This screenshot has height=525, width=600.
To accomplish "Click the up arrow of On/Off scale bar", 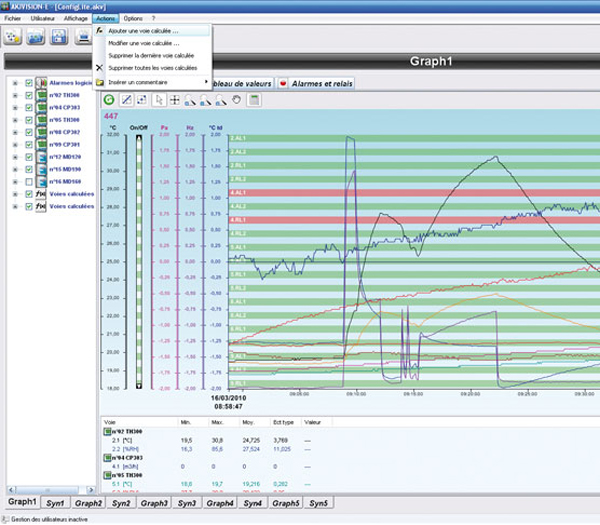I will click(x=139, y=137).
